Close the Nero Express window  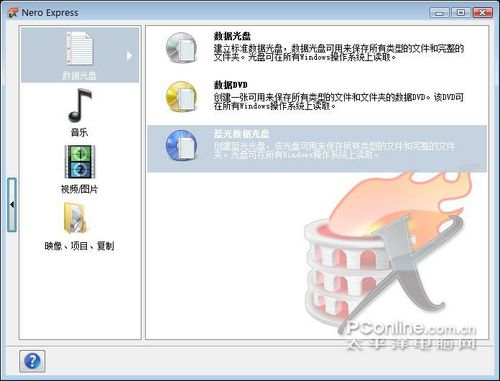coord(482,13)
